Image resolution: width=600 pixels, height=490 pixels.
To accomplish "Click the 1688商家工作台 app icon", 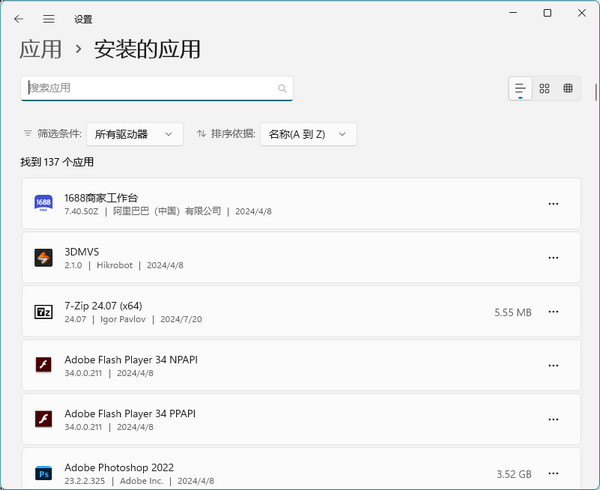I will click(43, 203).
